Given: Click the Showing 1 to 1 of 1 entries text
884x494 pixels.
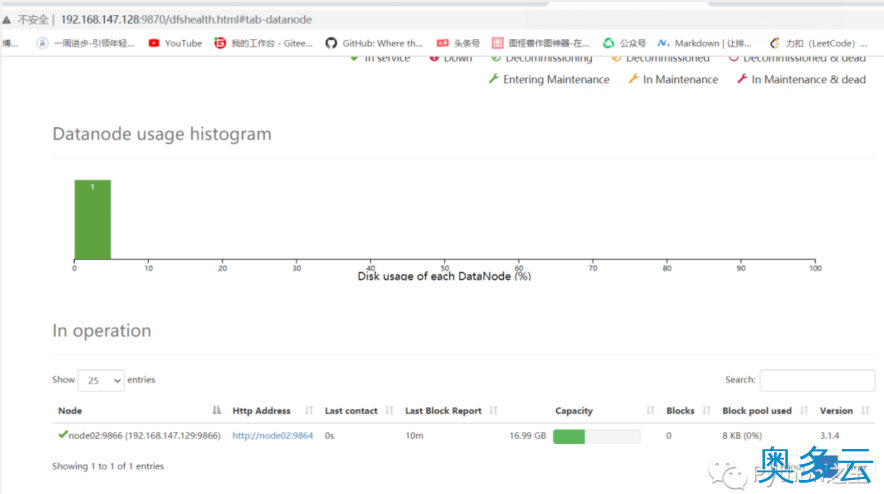Looking at the screenshot, I should tap(108, 466).
